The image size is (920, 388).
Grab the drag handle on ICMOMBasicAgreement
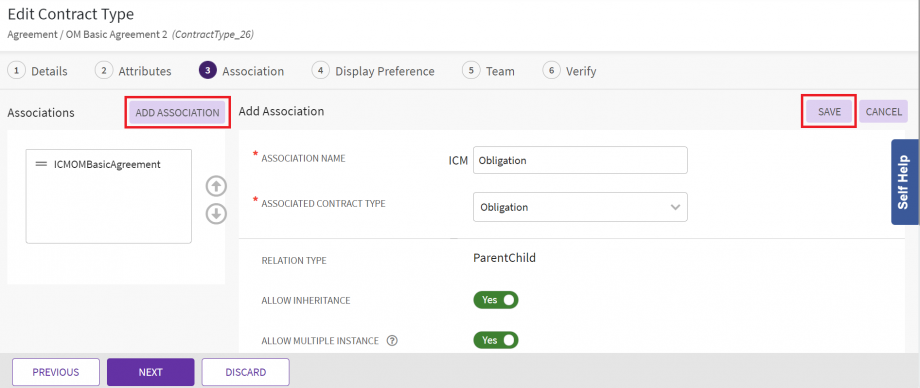click(41, 165)
